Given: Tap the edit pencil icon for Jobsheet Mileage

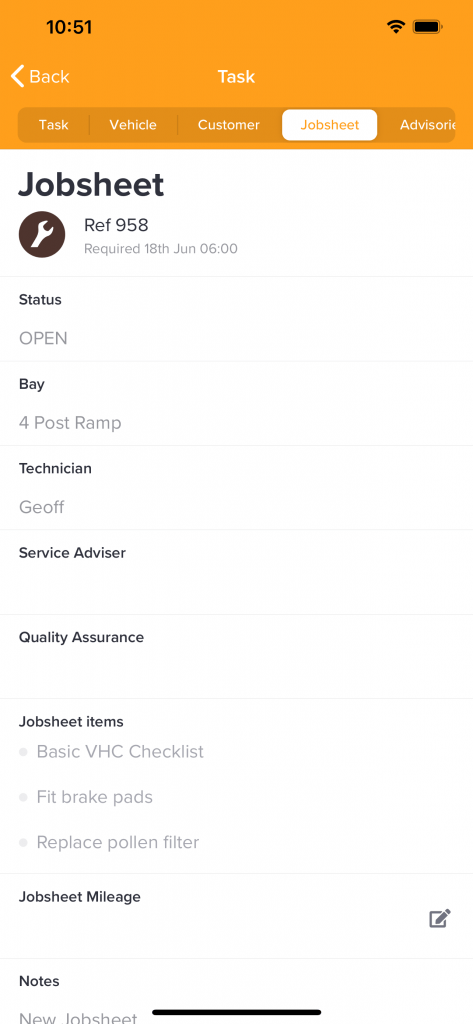Looking at the screenshot, I should pos(440,918).
